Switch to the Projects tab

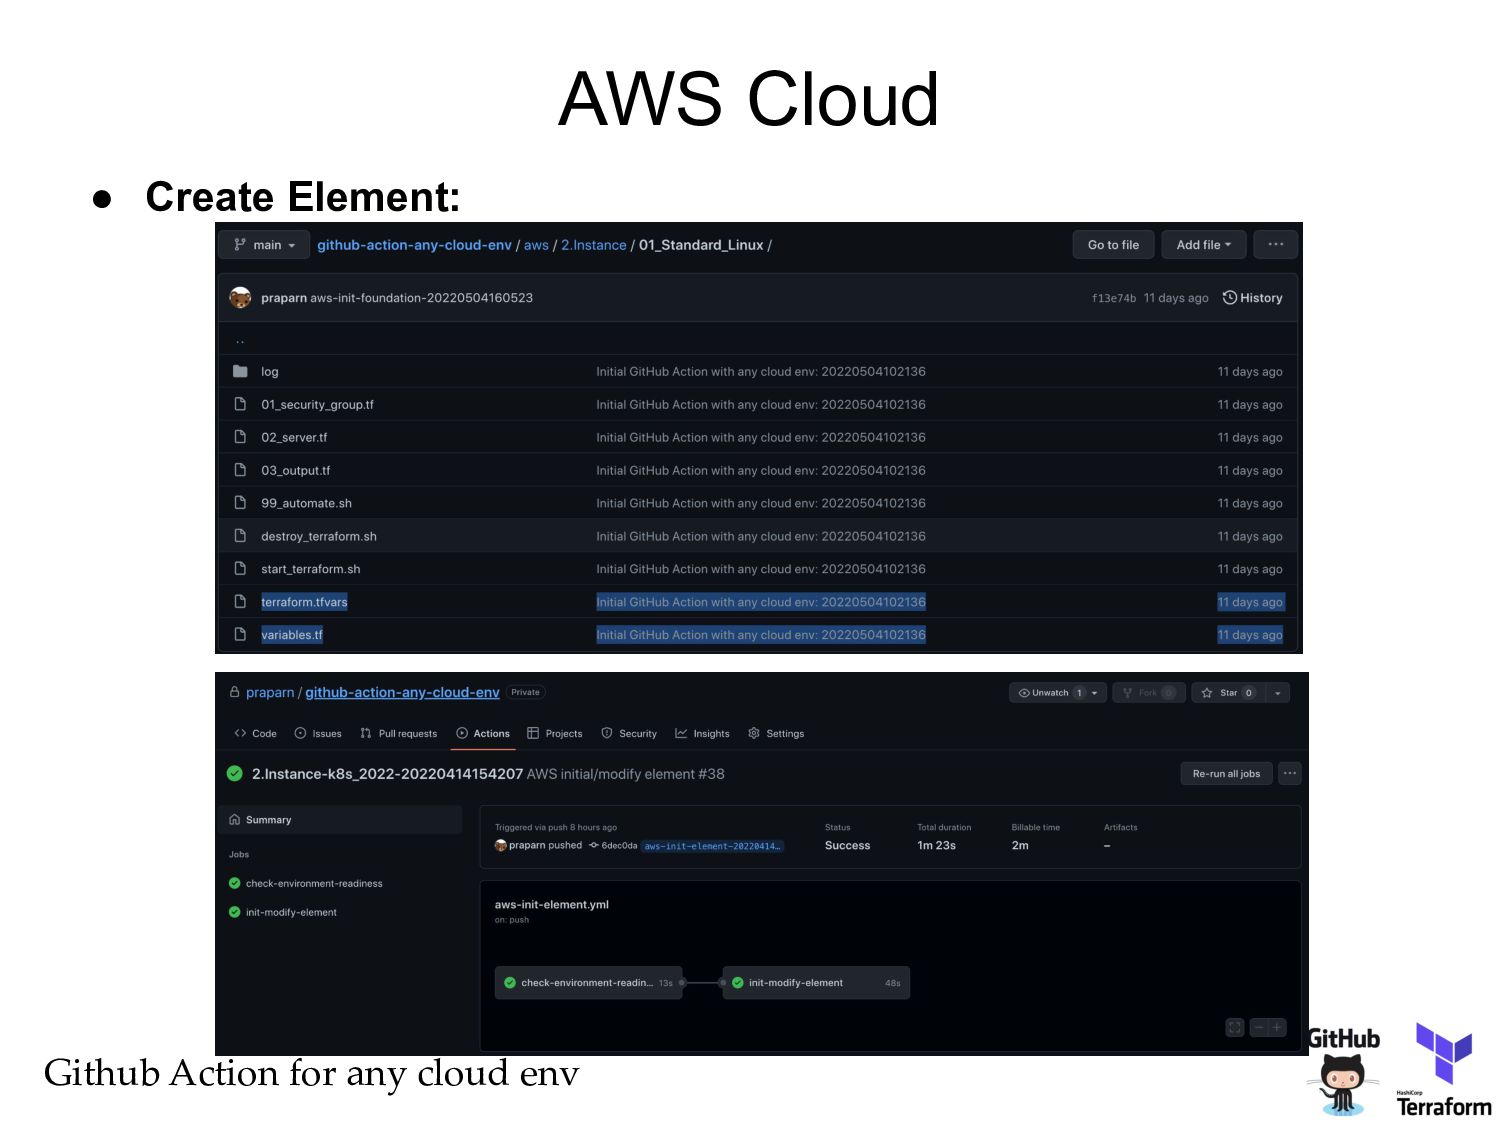tap(555, 734)
